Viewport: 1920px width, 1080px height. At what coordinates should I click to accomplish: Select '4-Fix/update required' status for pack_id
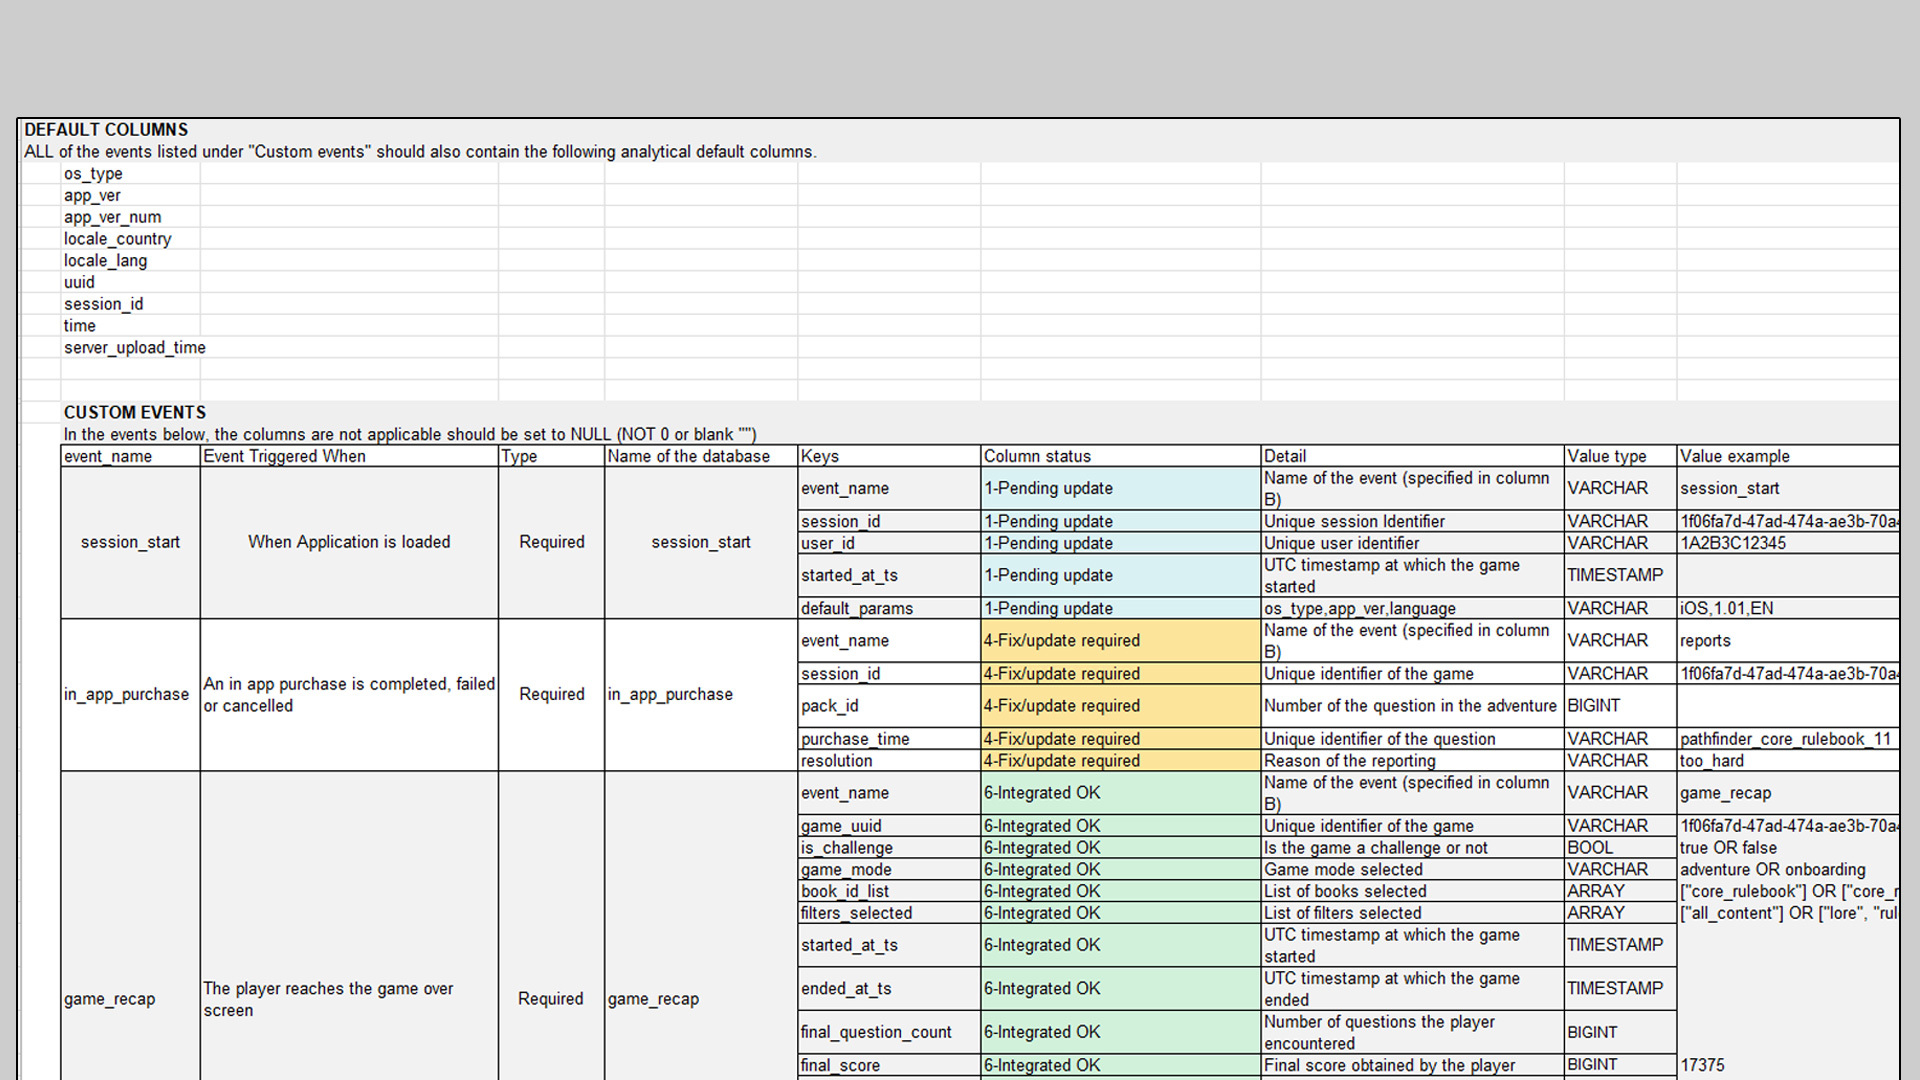(1120, 706)
